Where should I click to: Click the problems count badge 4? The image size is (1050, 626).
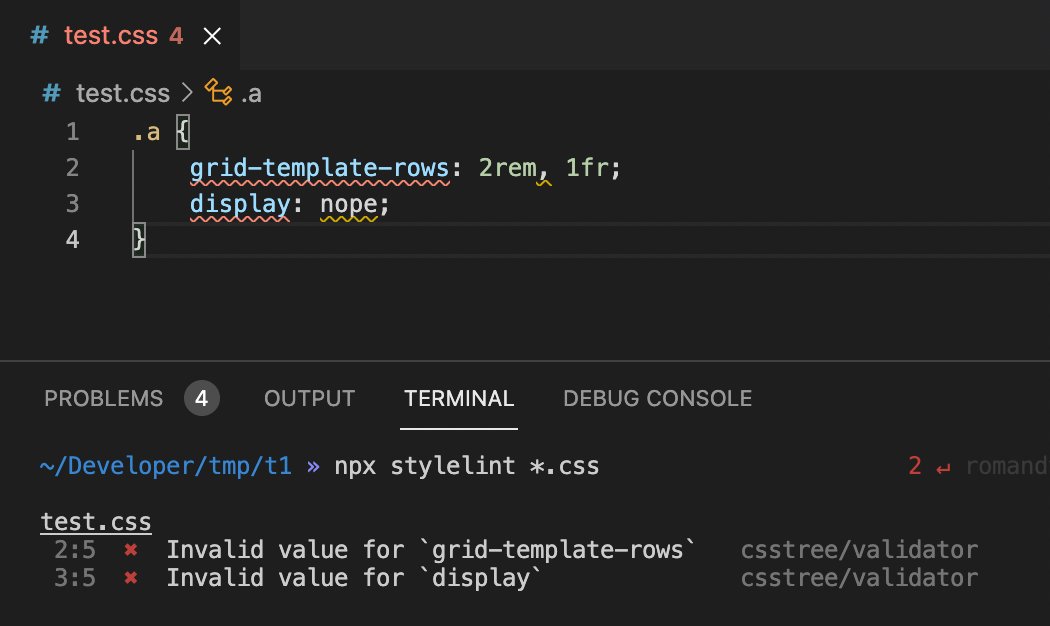[202, 398]
